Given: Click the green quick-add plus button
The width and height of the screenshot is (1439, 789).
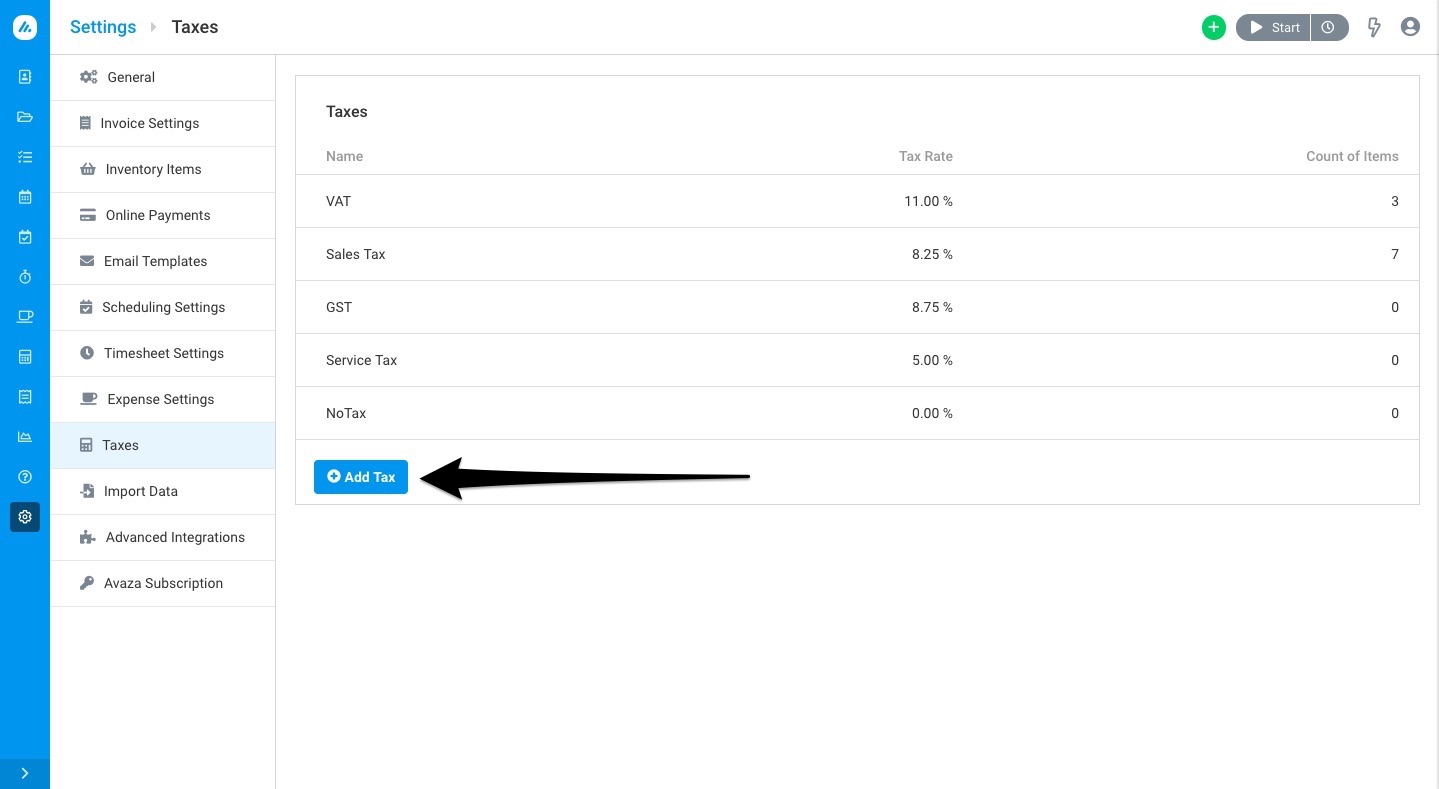Looking at the screenshot, I should (x=1213, y=27).
